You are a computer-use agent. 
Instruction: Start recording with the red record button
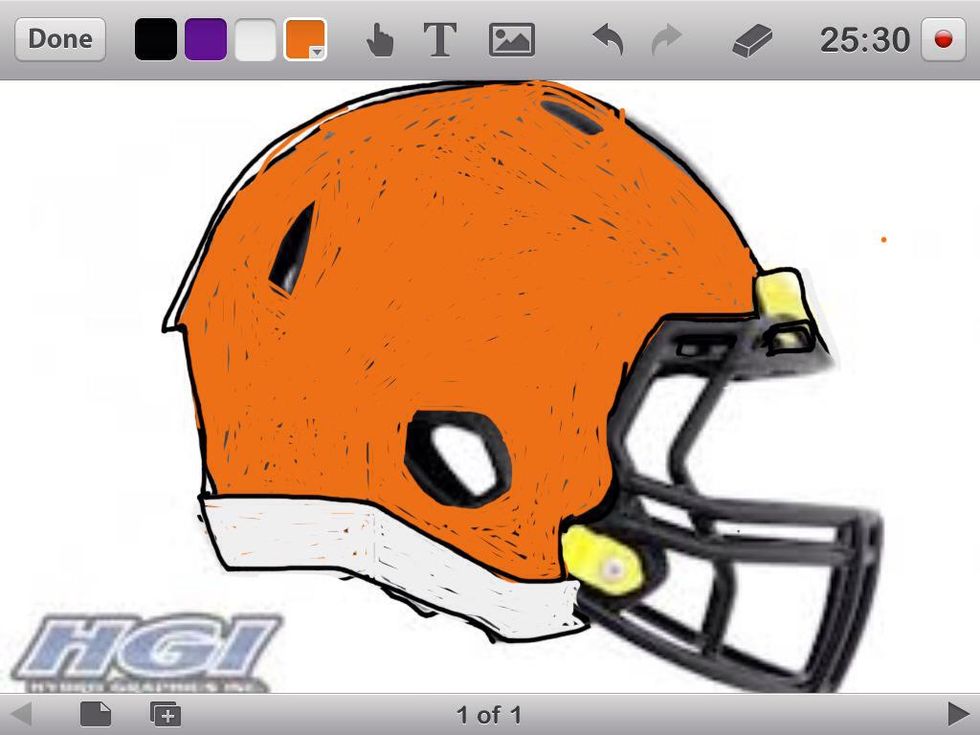click(943, 40)
